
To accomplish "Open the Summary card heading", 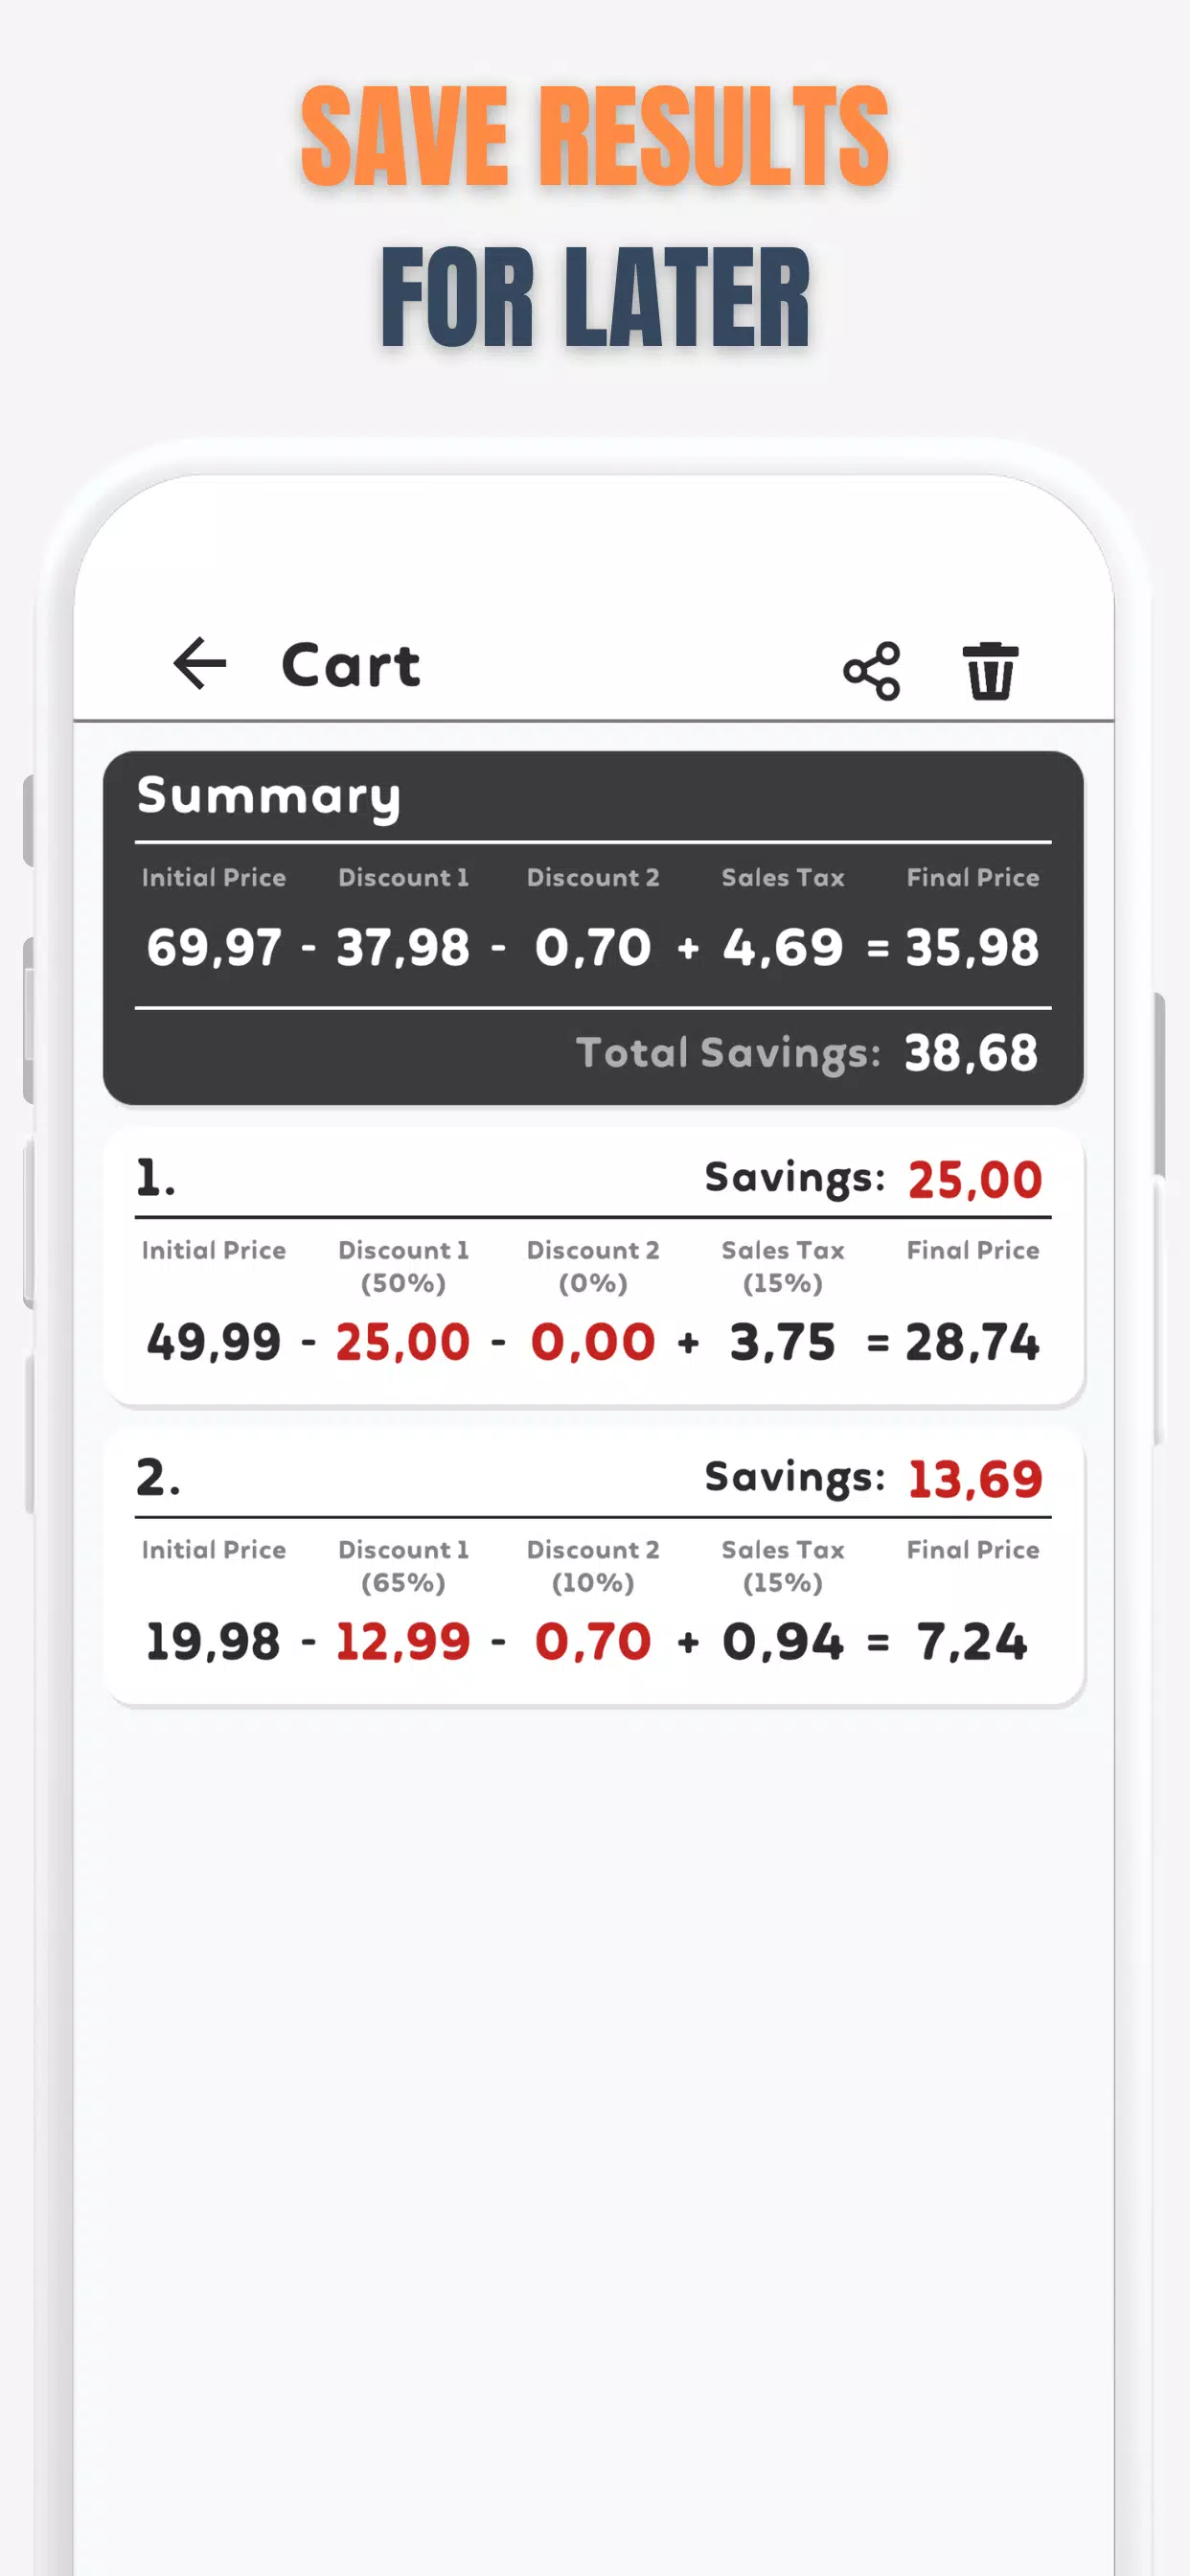I will tap(268, 796).
